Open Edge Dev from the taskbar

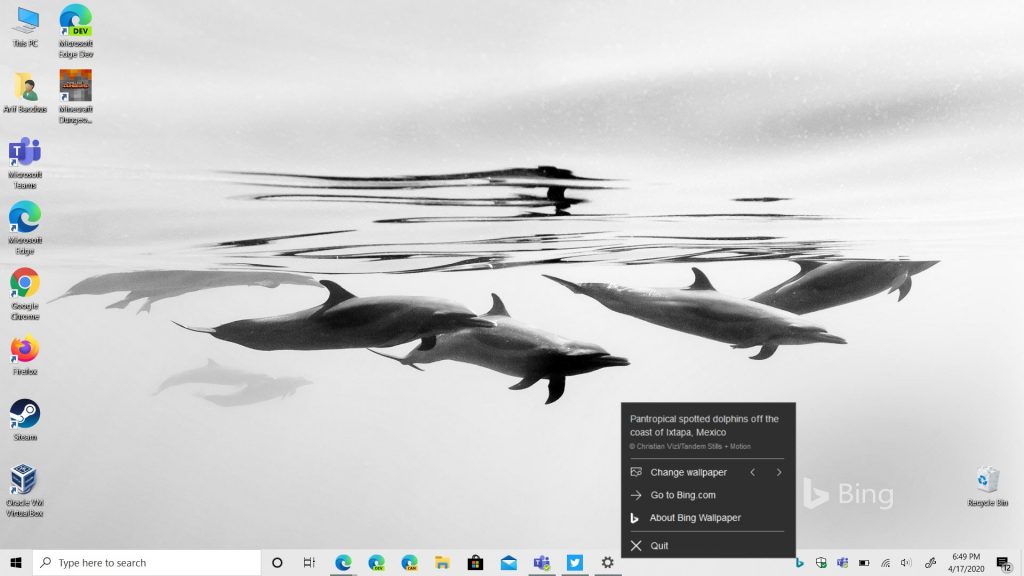click(x=376, y=563)
